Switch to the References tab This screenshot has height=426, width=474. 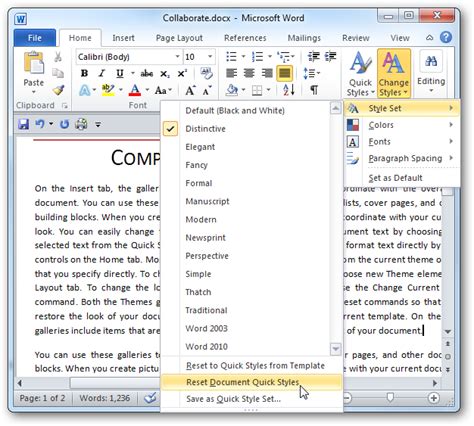[245, 38]
